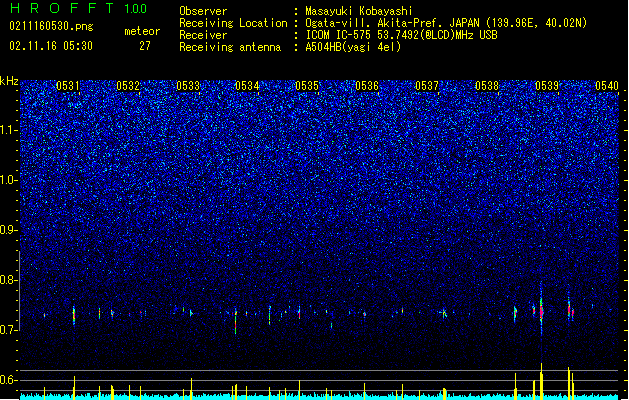629x400 pixels.
Task: Click the strong red meteor echo under 0539
Action: pos(541,311)
